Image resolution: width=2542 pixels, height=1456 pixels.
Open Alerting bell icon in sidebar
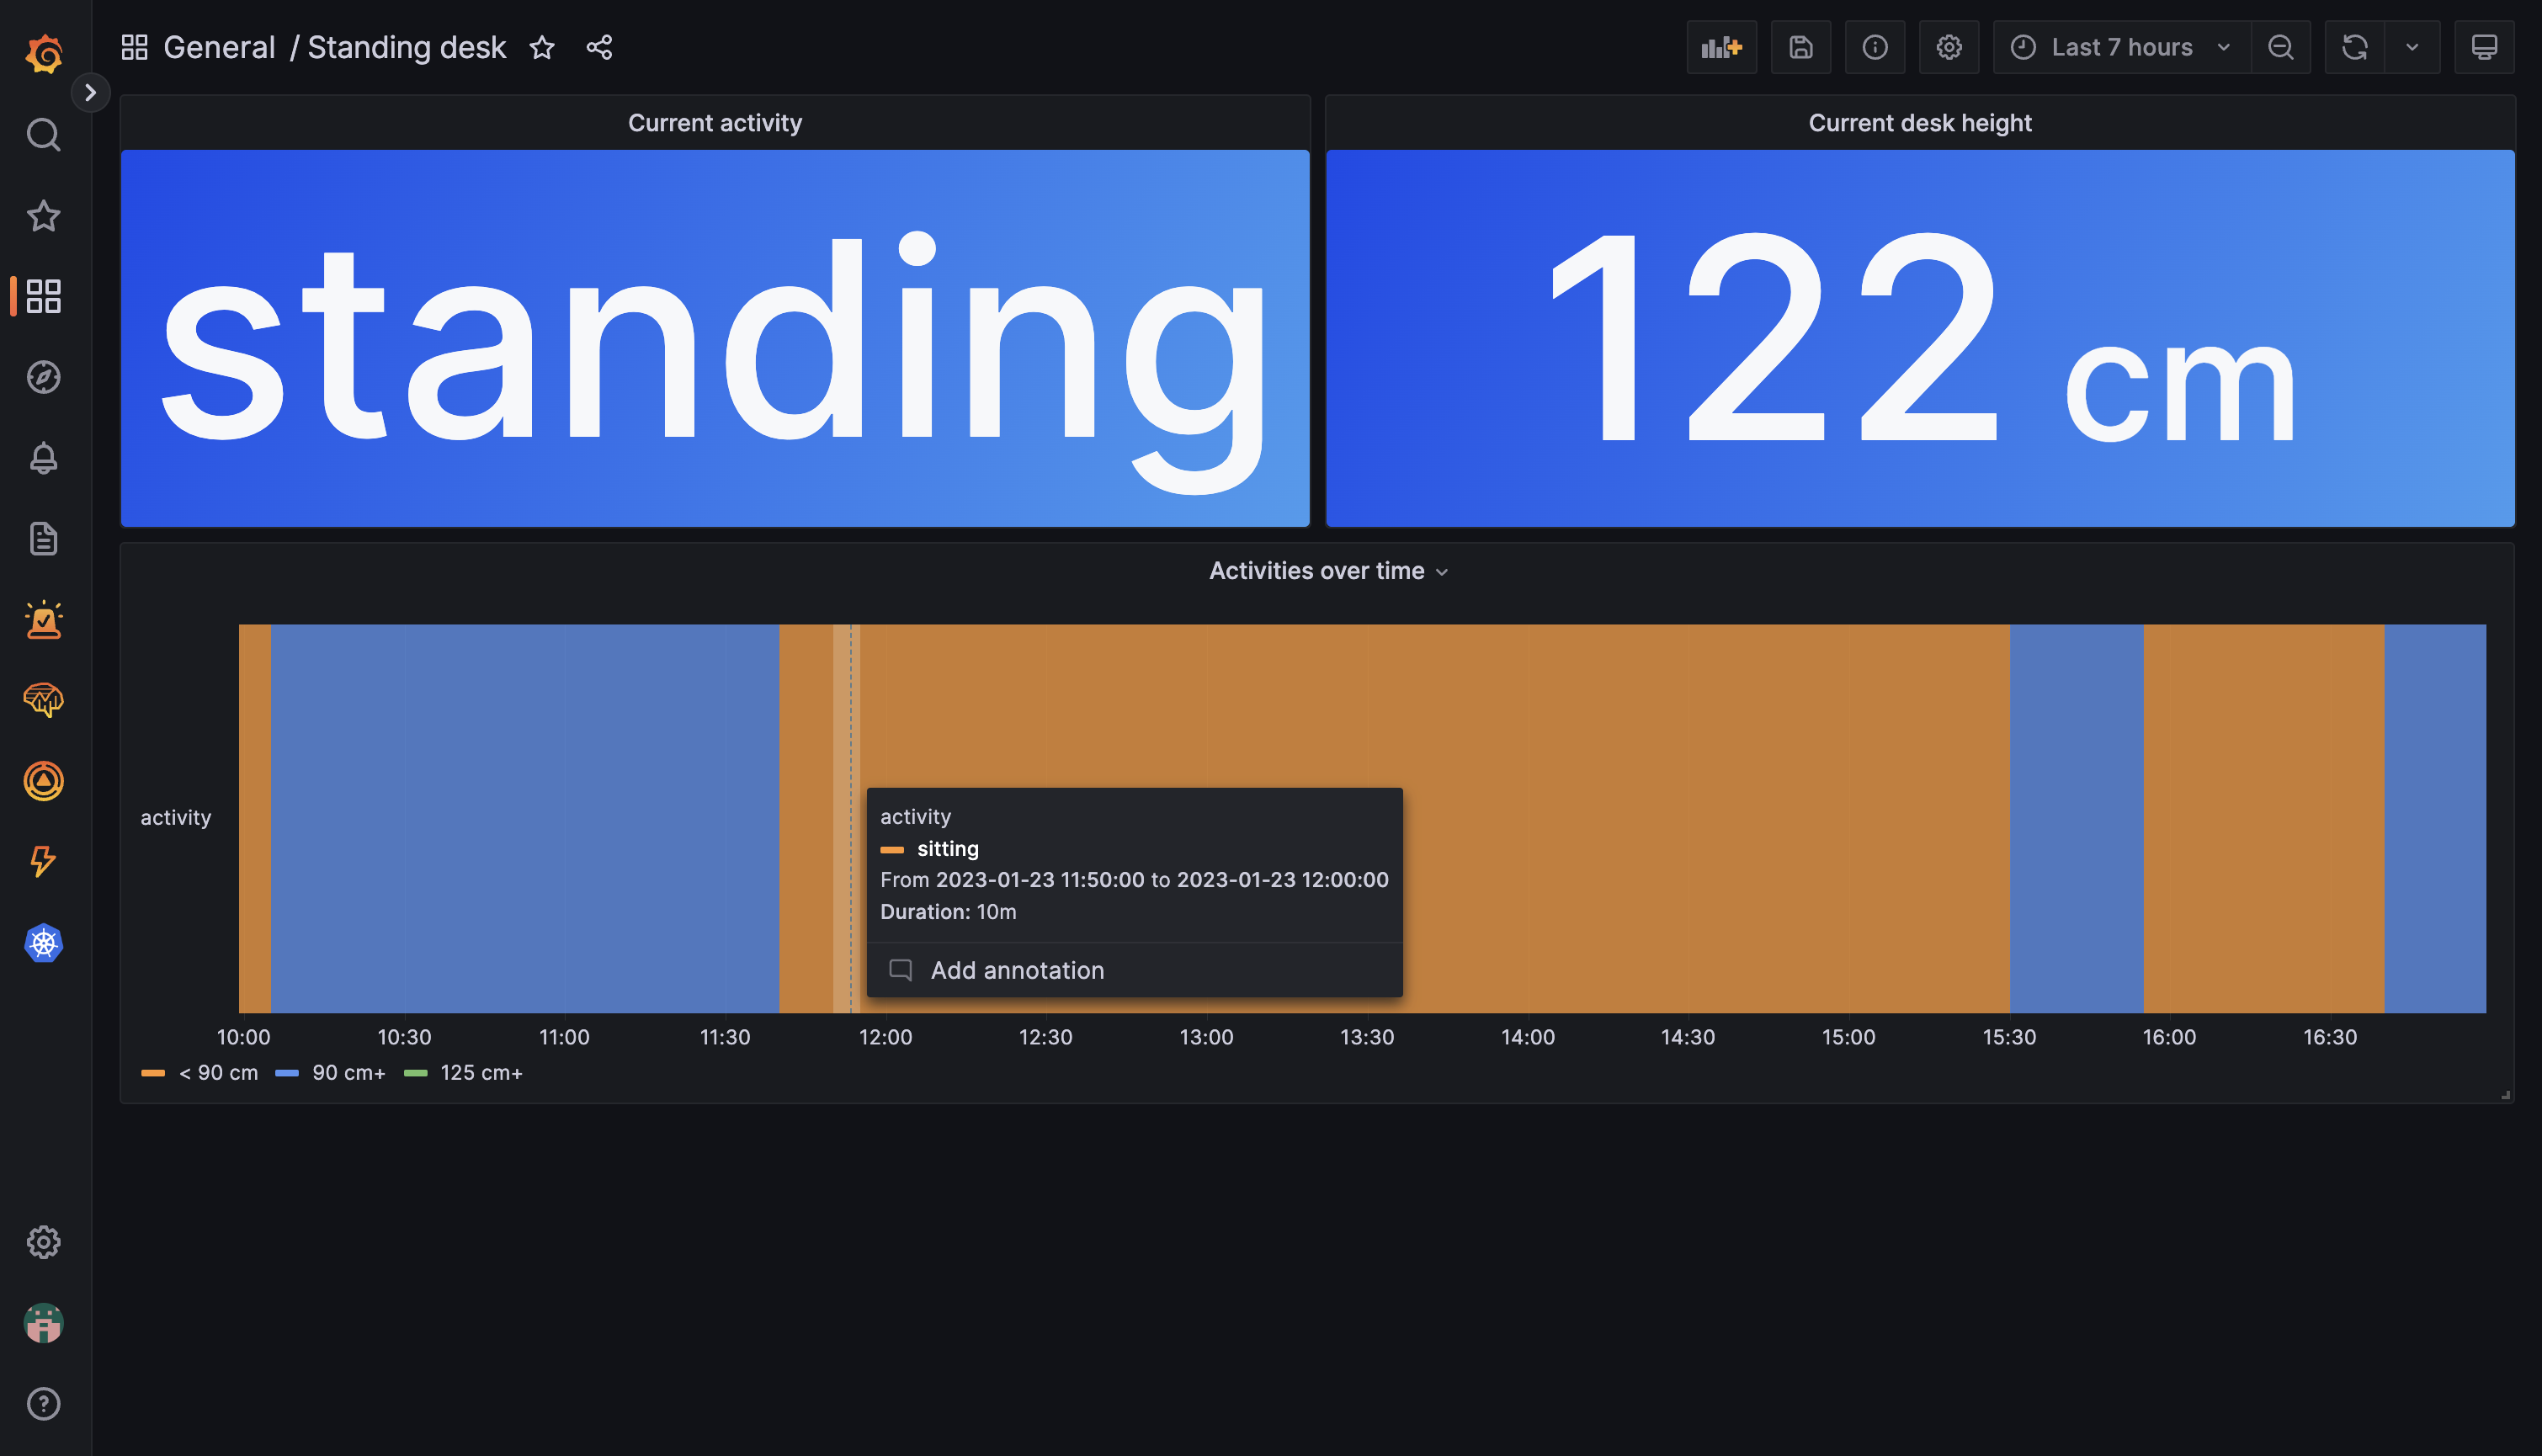(43, 458)
